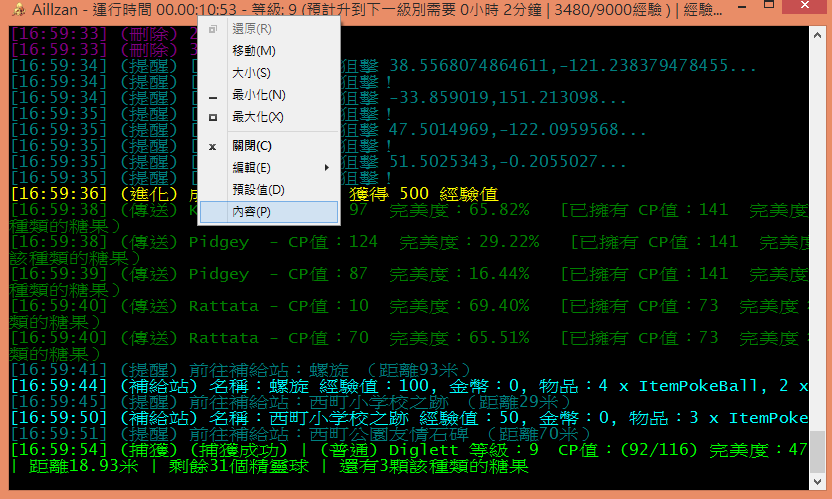832x499 pixels.
Task: Choose 移動(M) from the system menu
Action: 269,51
